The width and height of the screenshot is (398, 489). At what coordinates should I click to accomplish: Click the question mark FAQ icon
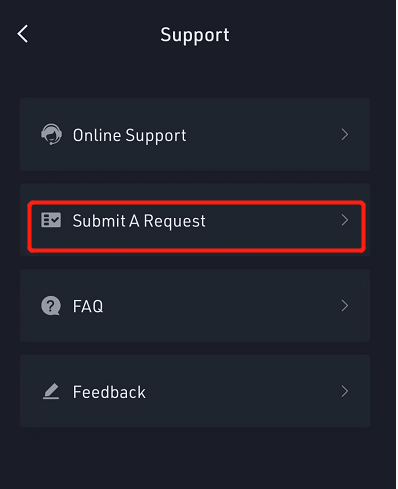pyautogui.click(x=51, y=306)
